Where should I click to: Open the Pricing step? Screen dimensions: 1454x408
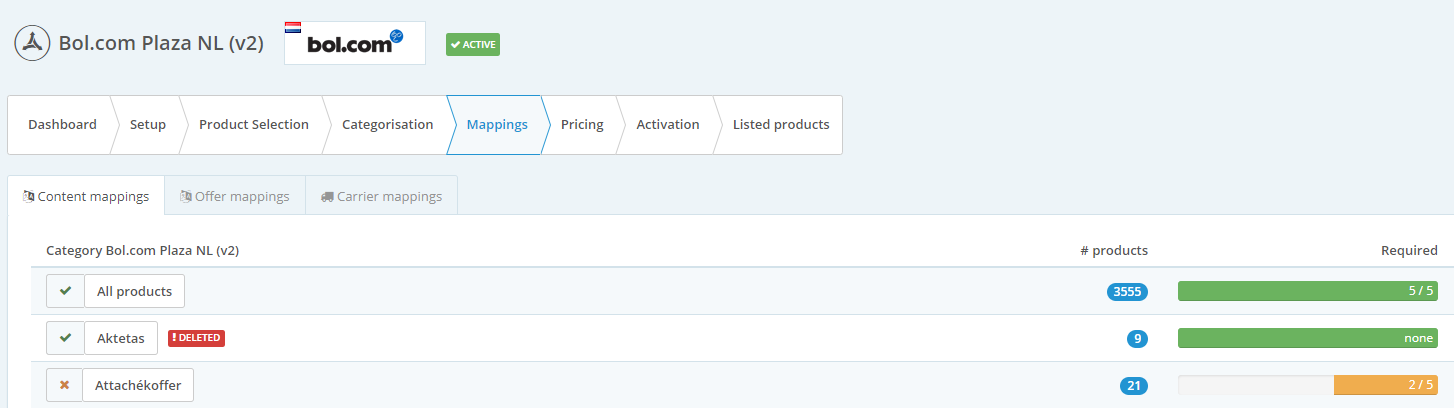582,125
